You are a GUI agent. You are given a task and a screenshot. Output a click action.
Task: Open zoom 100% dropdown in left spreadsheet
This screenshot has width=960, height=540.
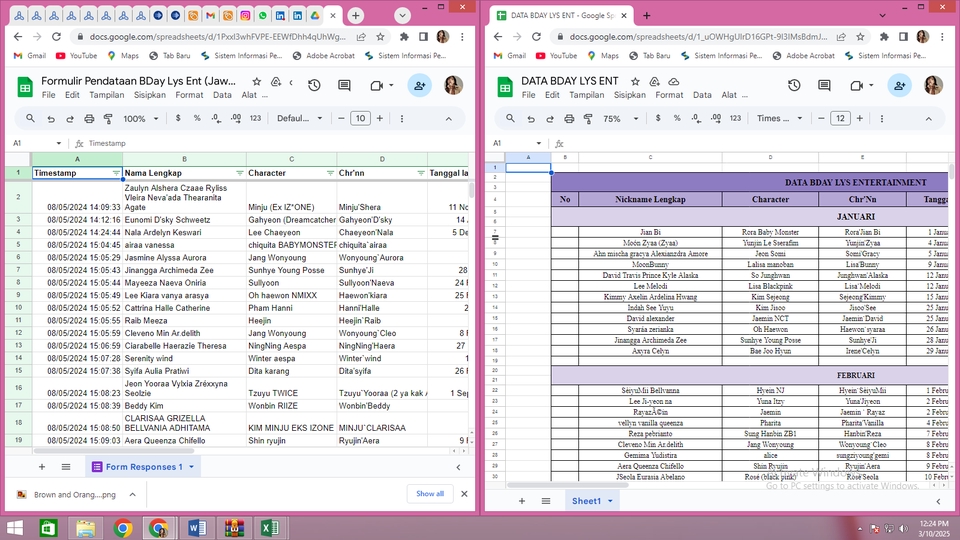pos(141,119)
